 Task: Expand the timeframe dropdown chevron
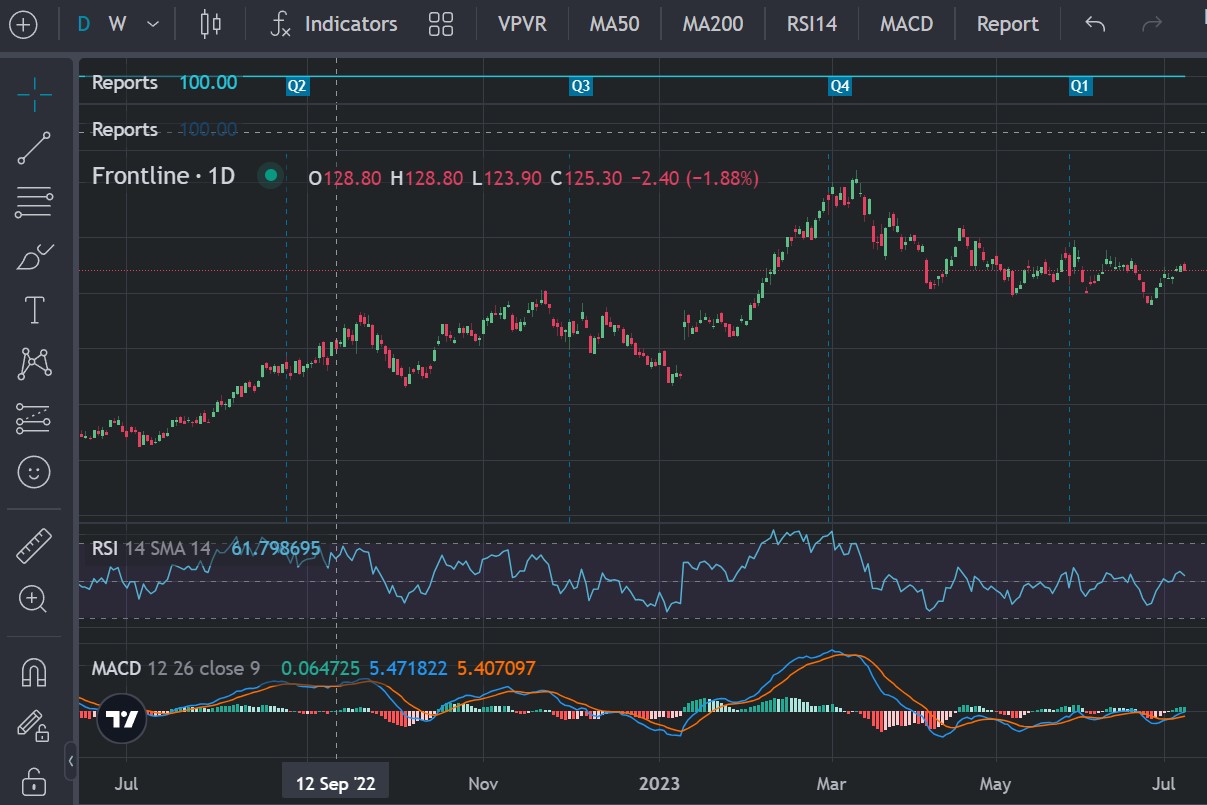tap(152, 24)
